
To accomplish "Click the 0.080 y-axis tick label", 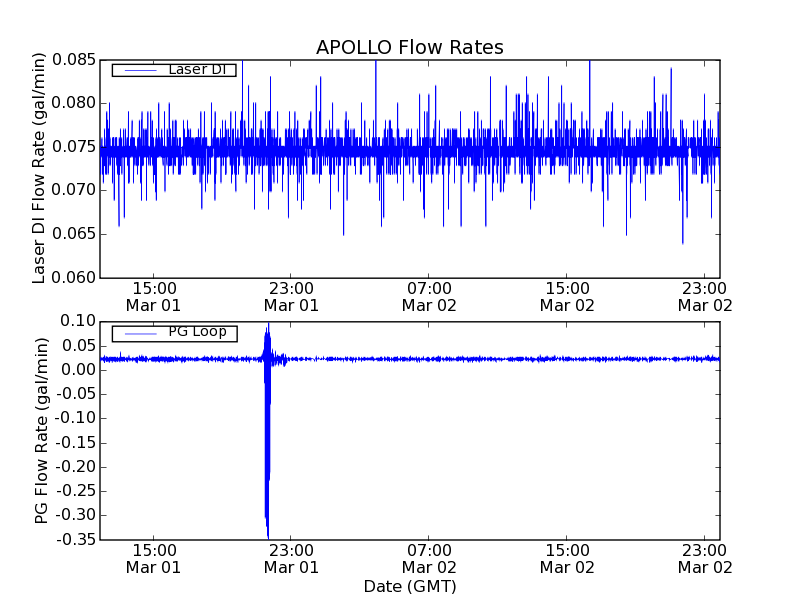I will (x=74, y=103).
